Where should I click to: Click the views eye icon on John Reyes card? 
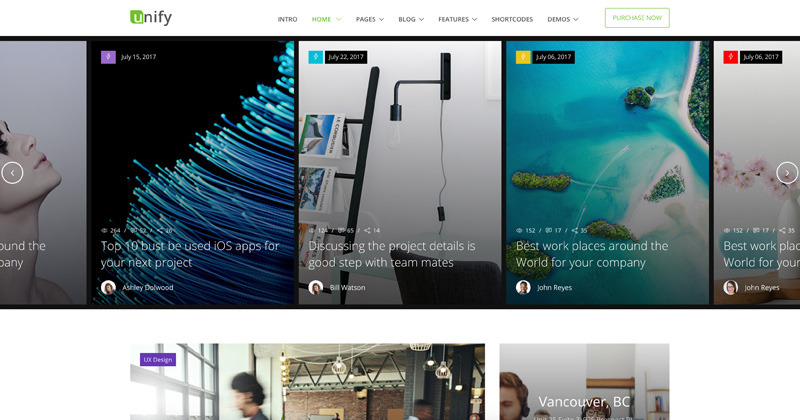pos(520,230)
